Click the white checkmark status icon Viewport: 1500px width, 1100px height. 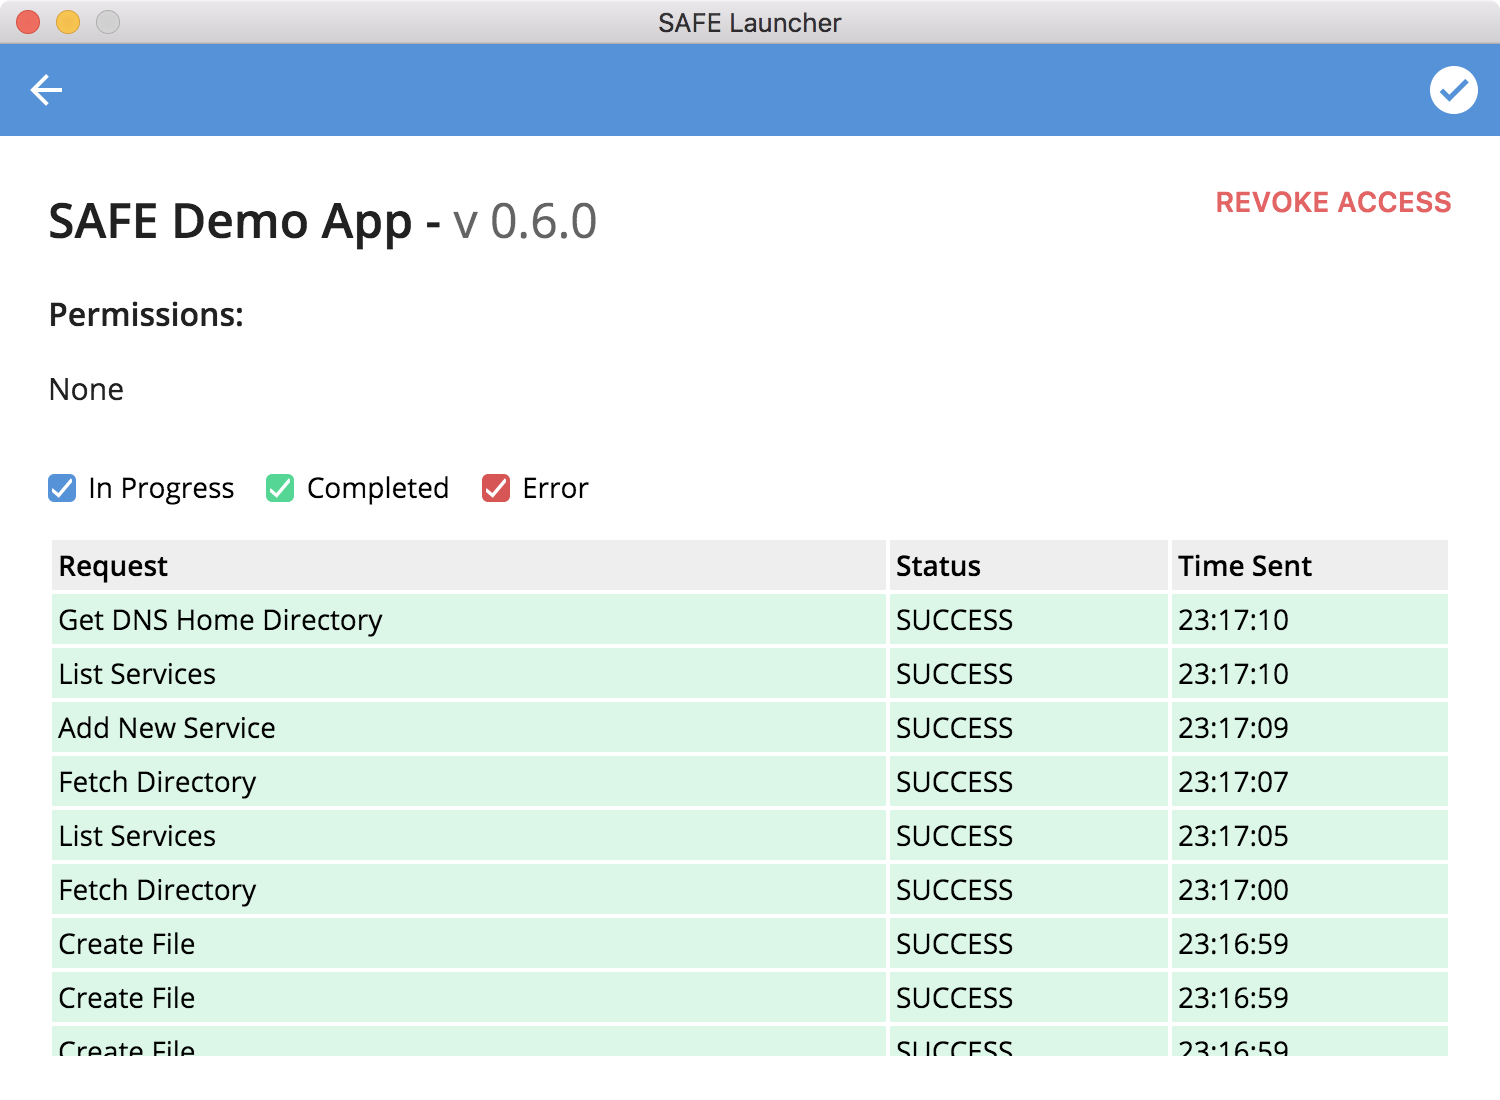pyautogui.click(x=1453, y=90)
